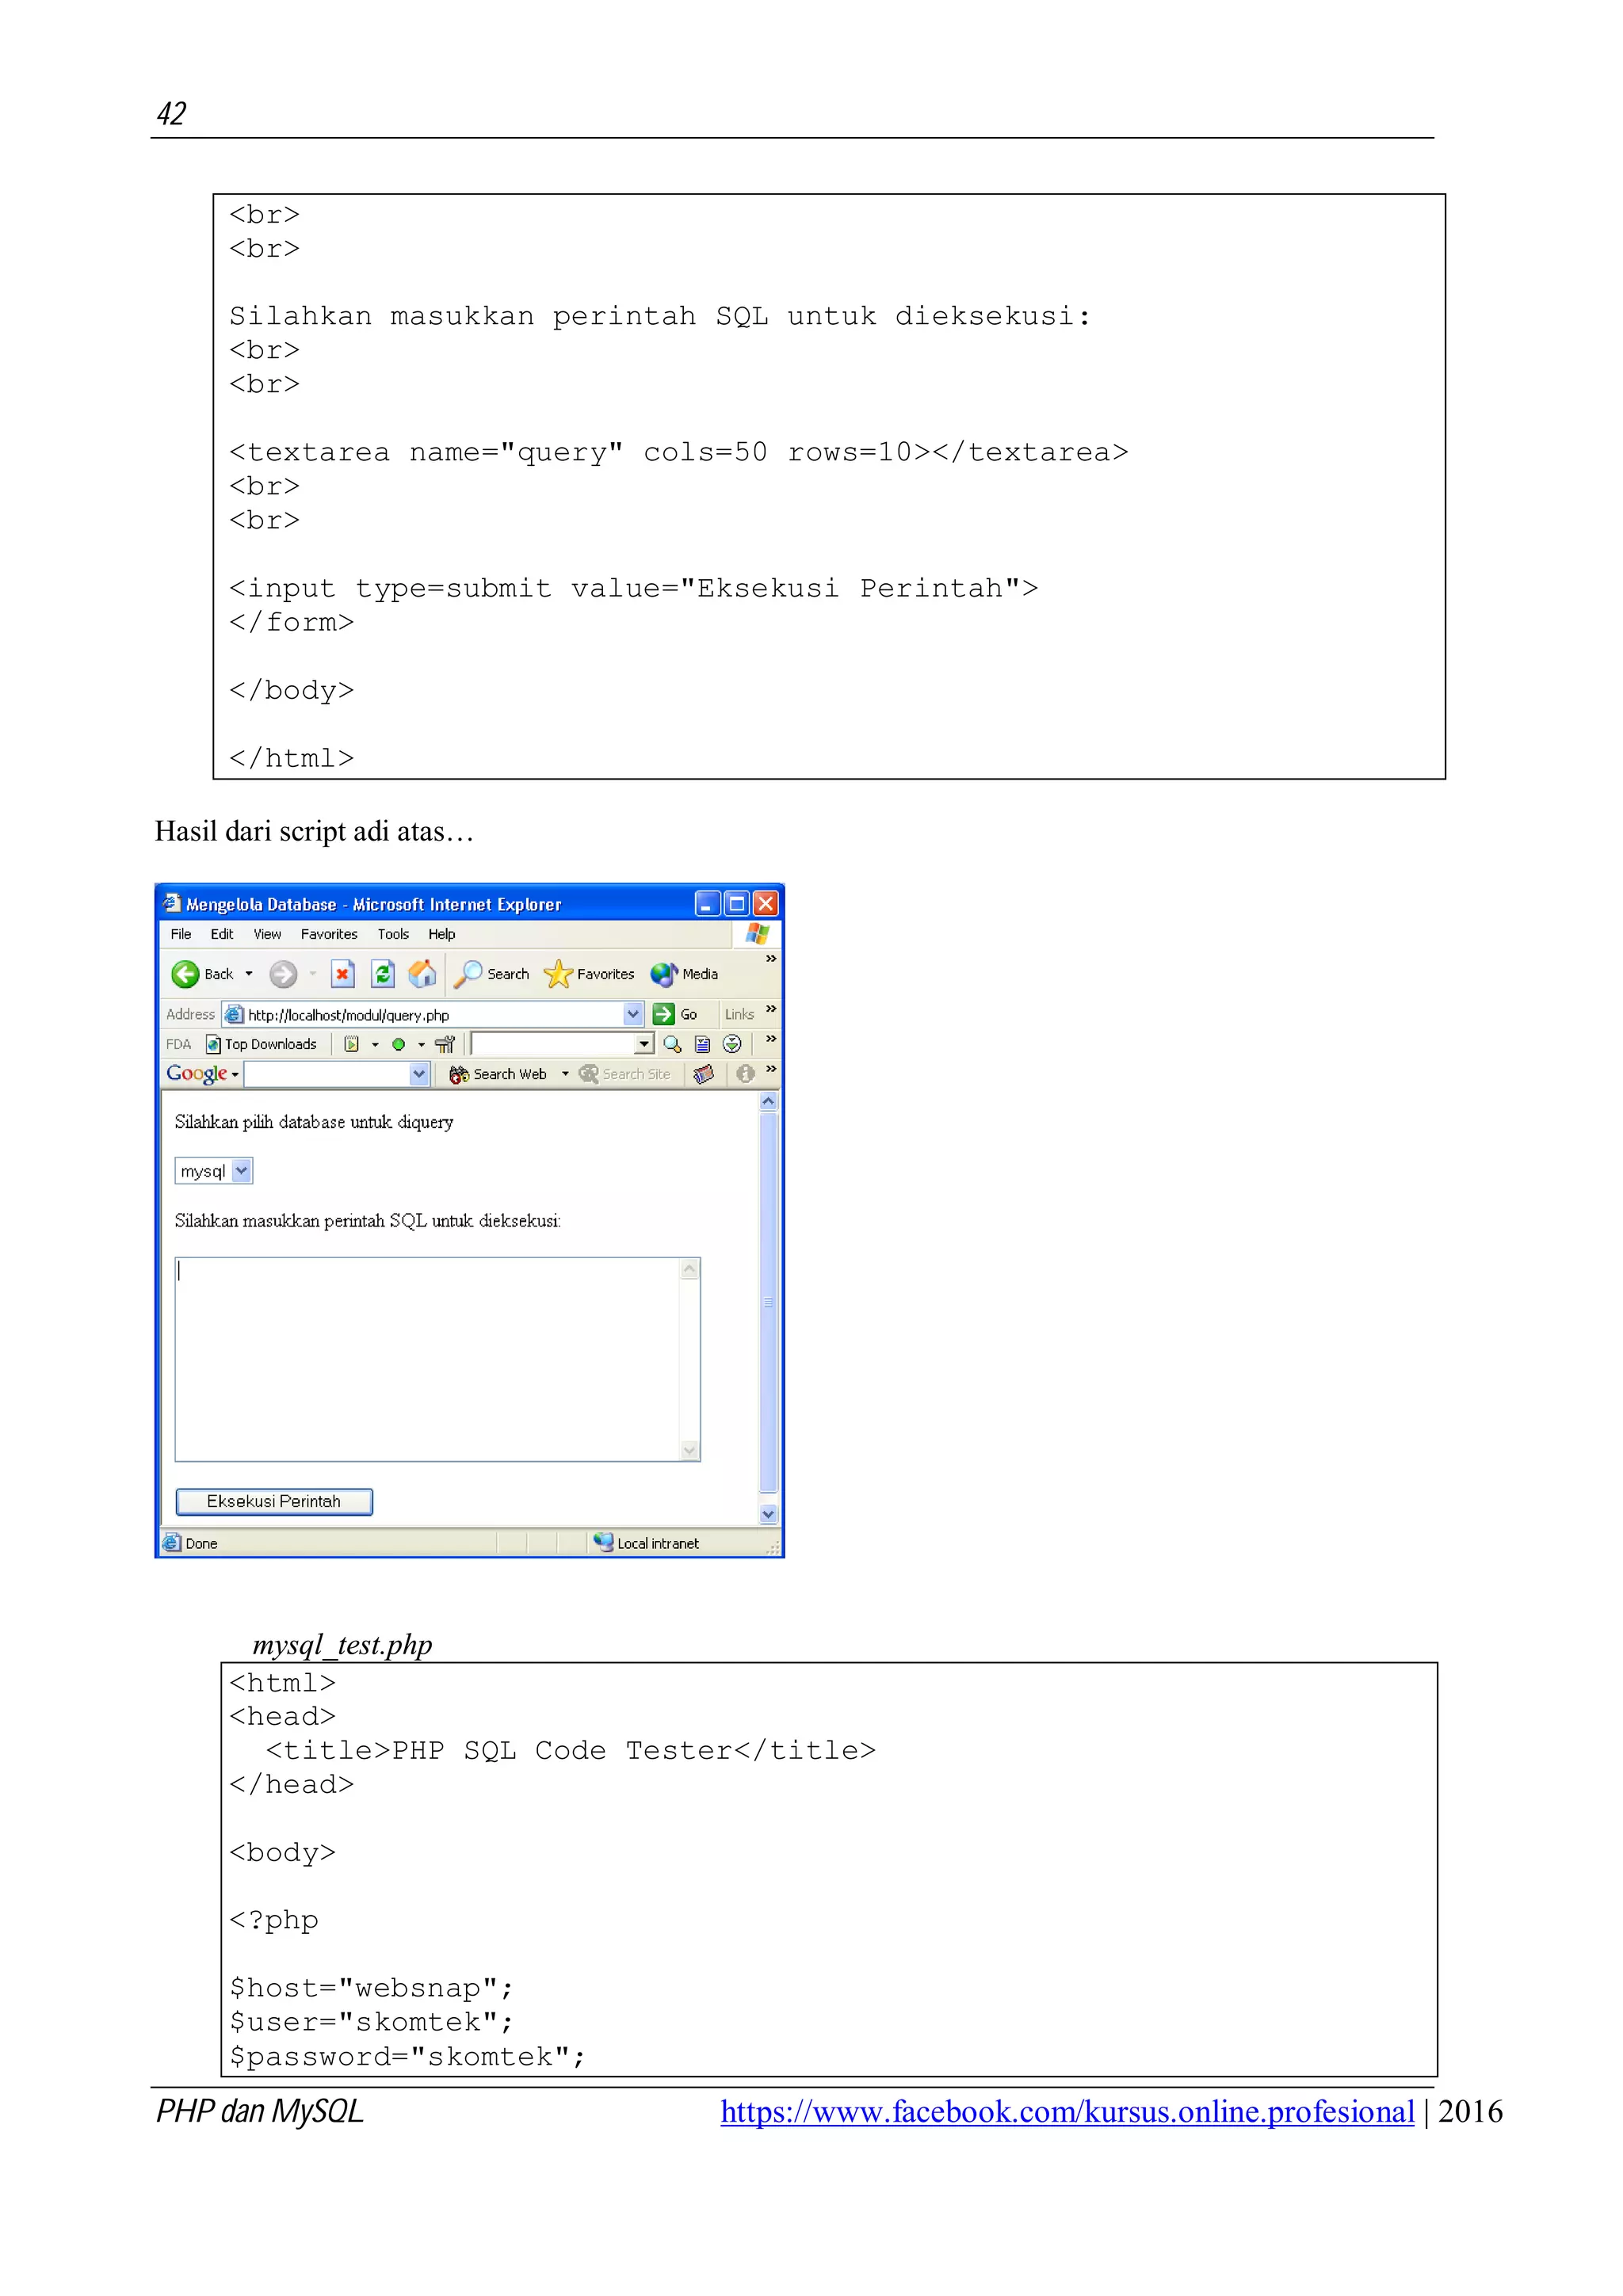Open Search pane via magnifier icon
This screenshot has width=1623, height=2296.
click(x=467, y=974)
